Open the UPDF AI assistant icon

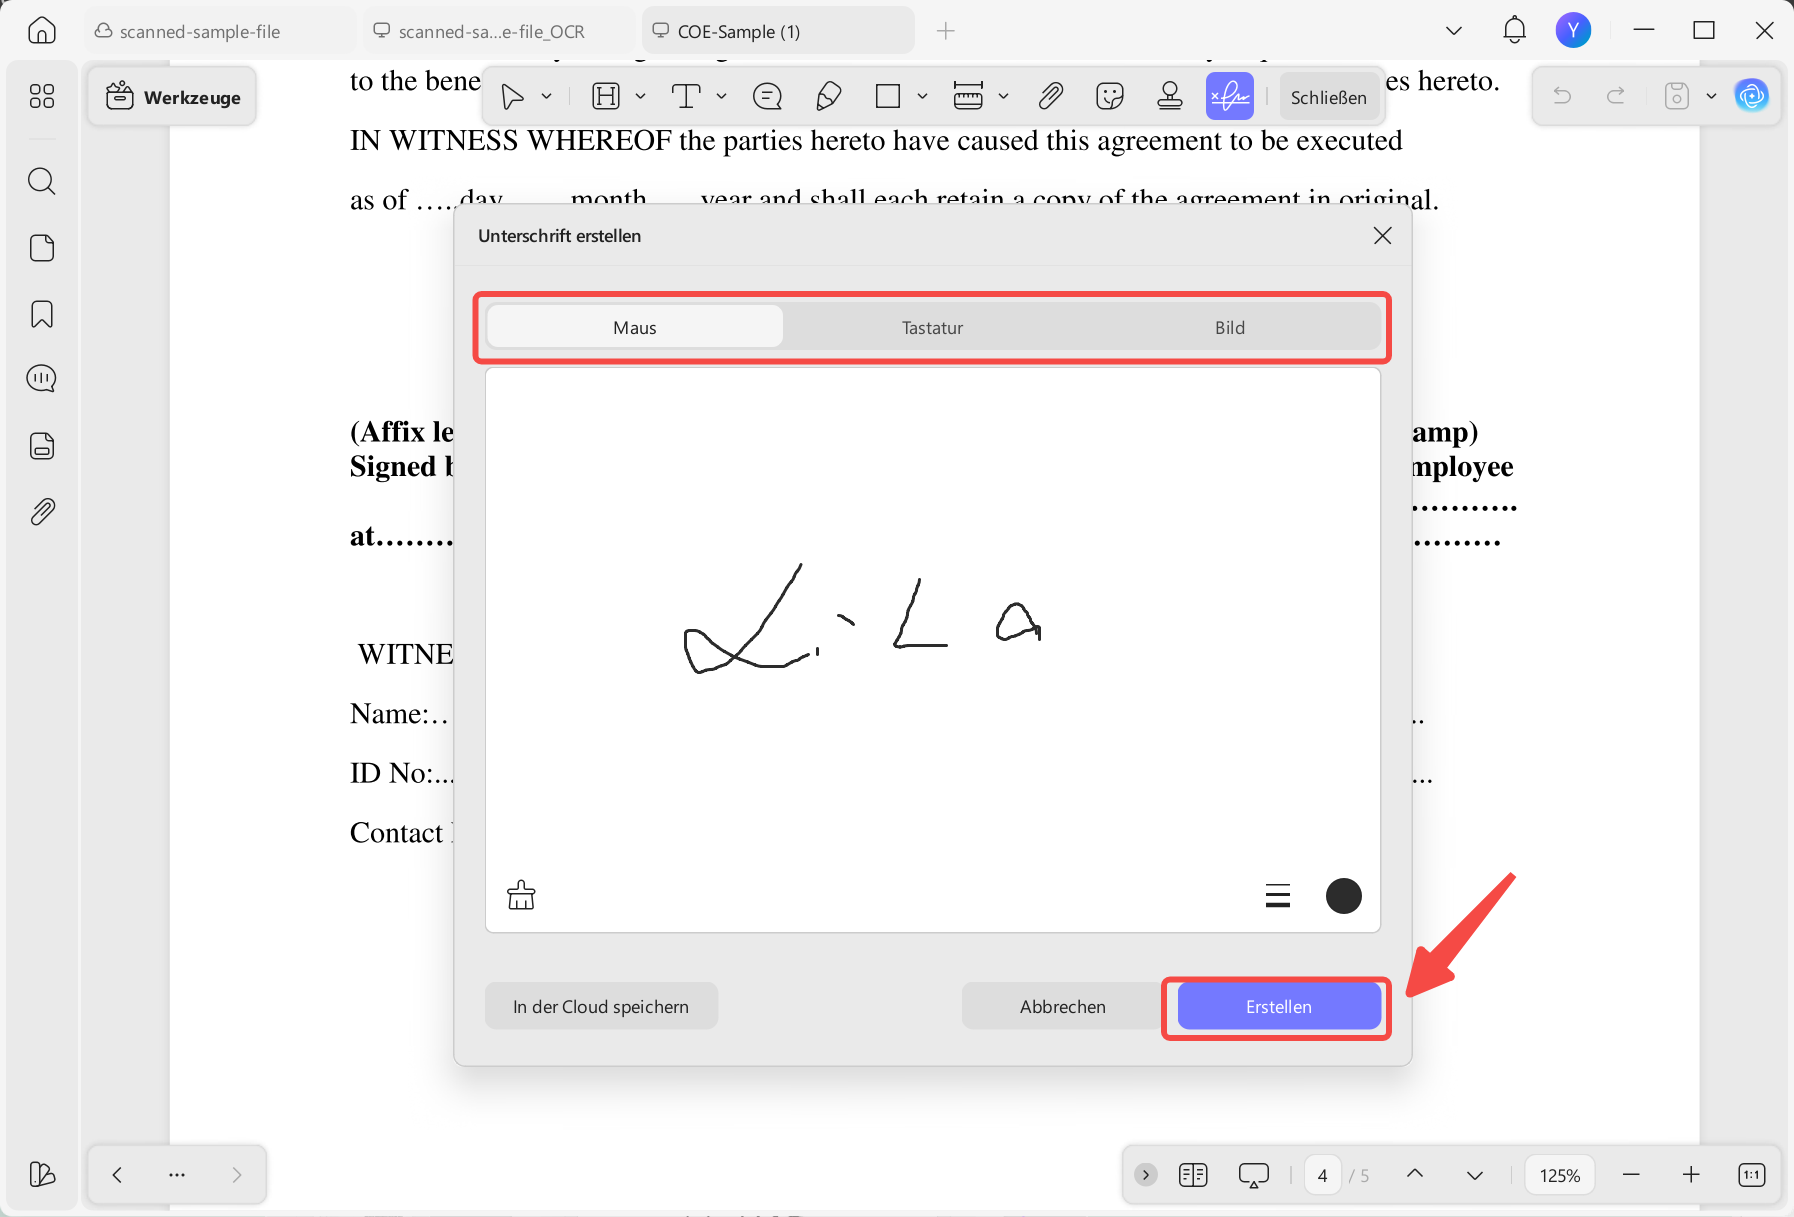[x=1752, y=96]
